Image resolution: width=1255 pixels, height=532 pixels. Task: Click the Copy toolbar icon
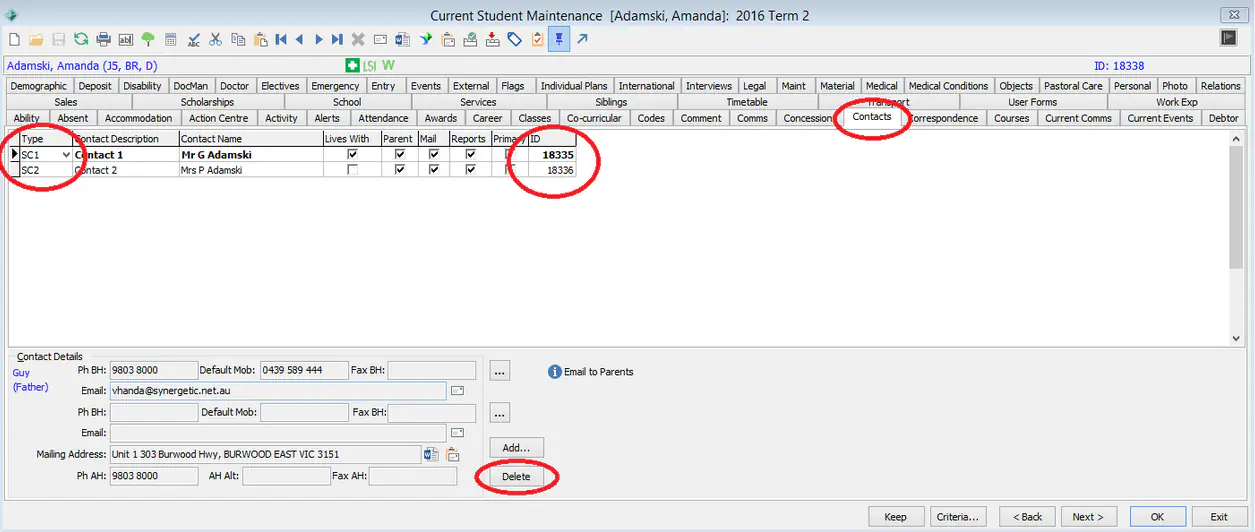[x=238, y=40]
